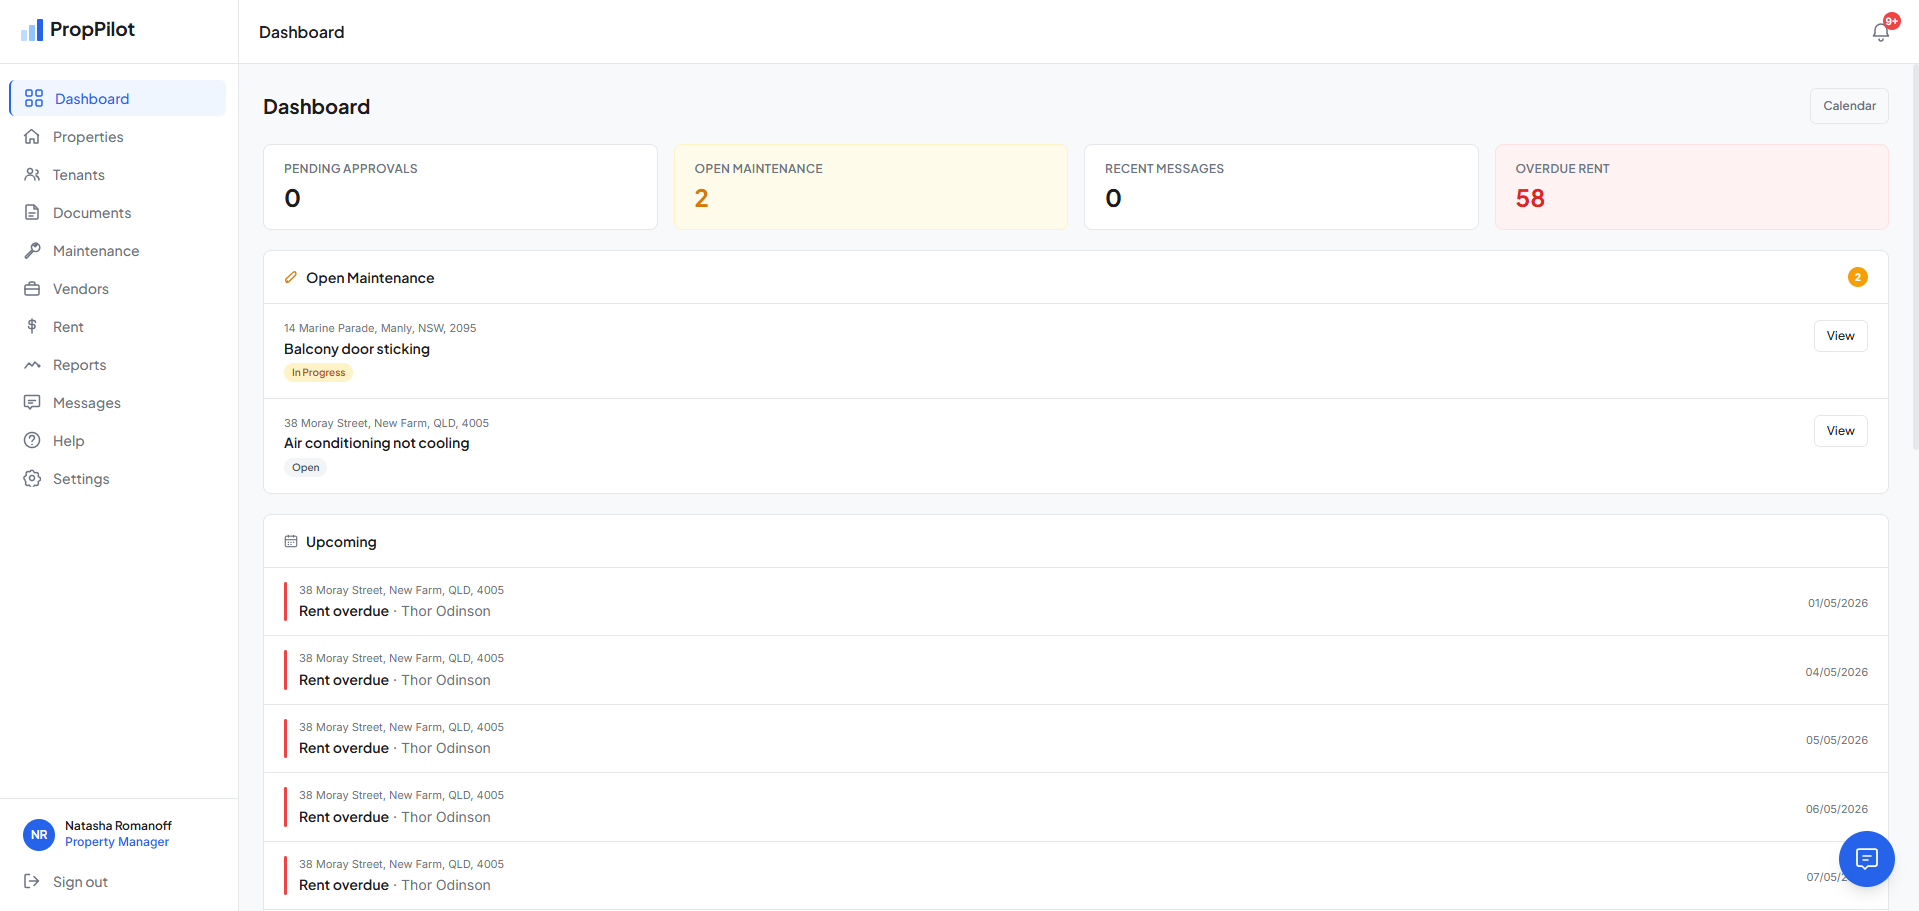Screen dimensions: 1919x911
Task: Click the Reports chart icon
Action: click(32, 364)
